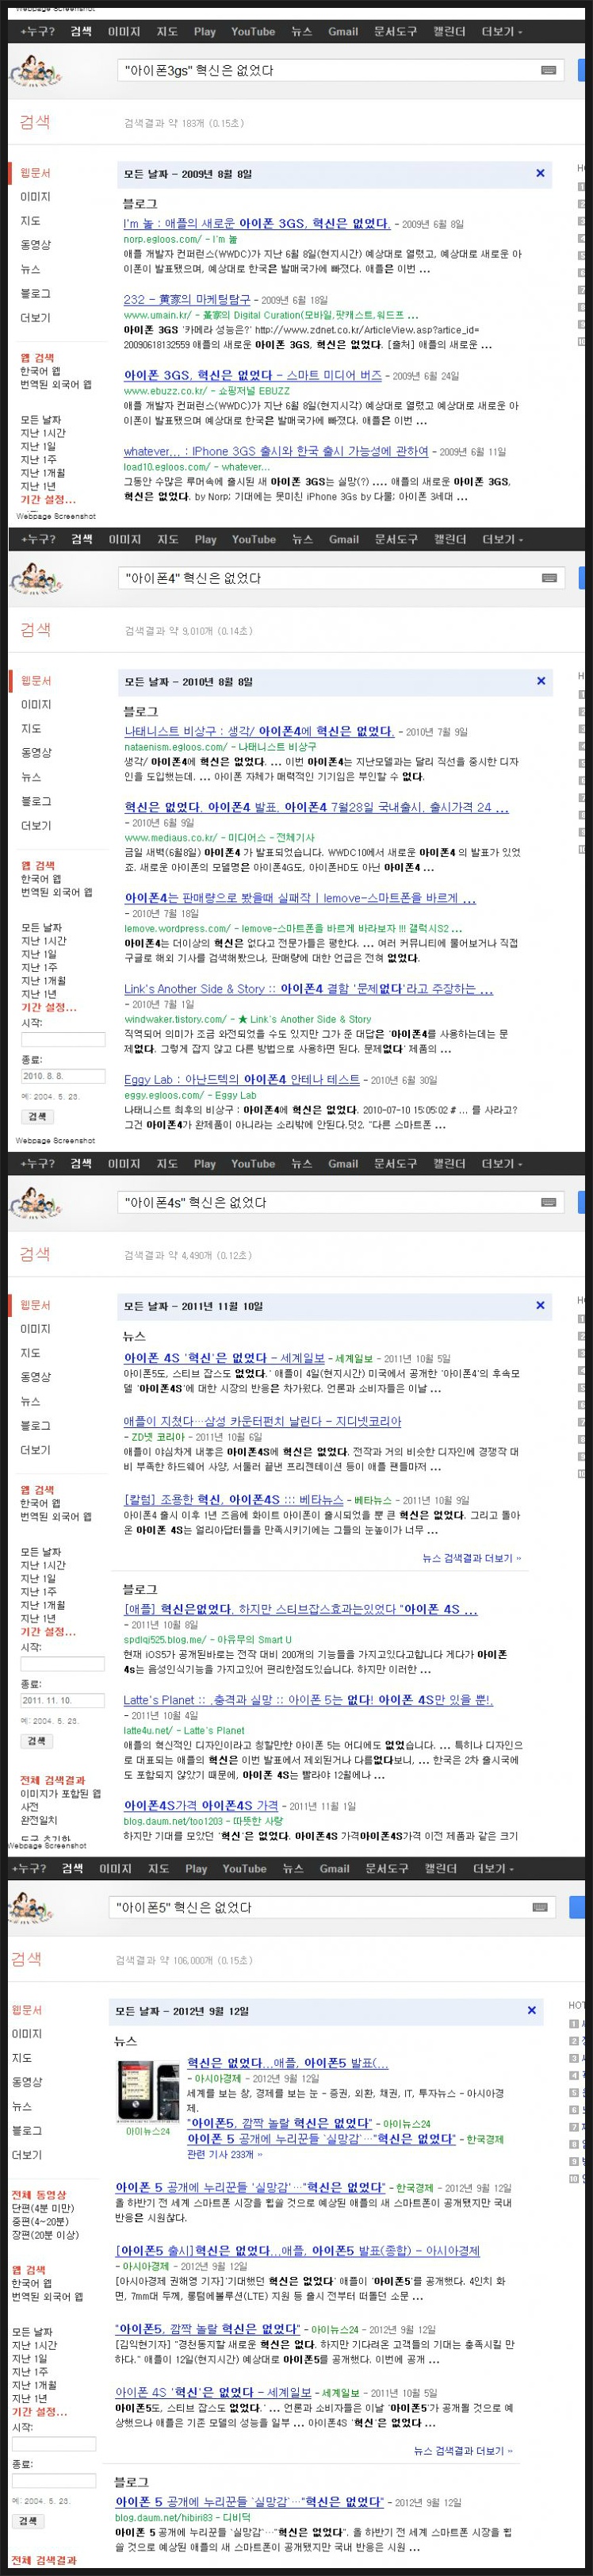The height and width of the screenshot is (2576, 593).
Task: Expand 뉴스 검색결과 더보기 under 아이폰4s news results
Action: point(471,1558)
